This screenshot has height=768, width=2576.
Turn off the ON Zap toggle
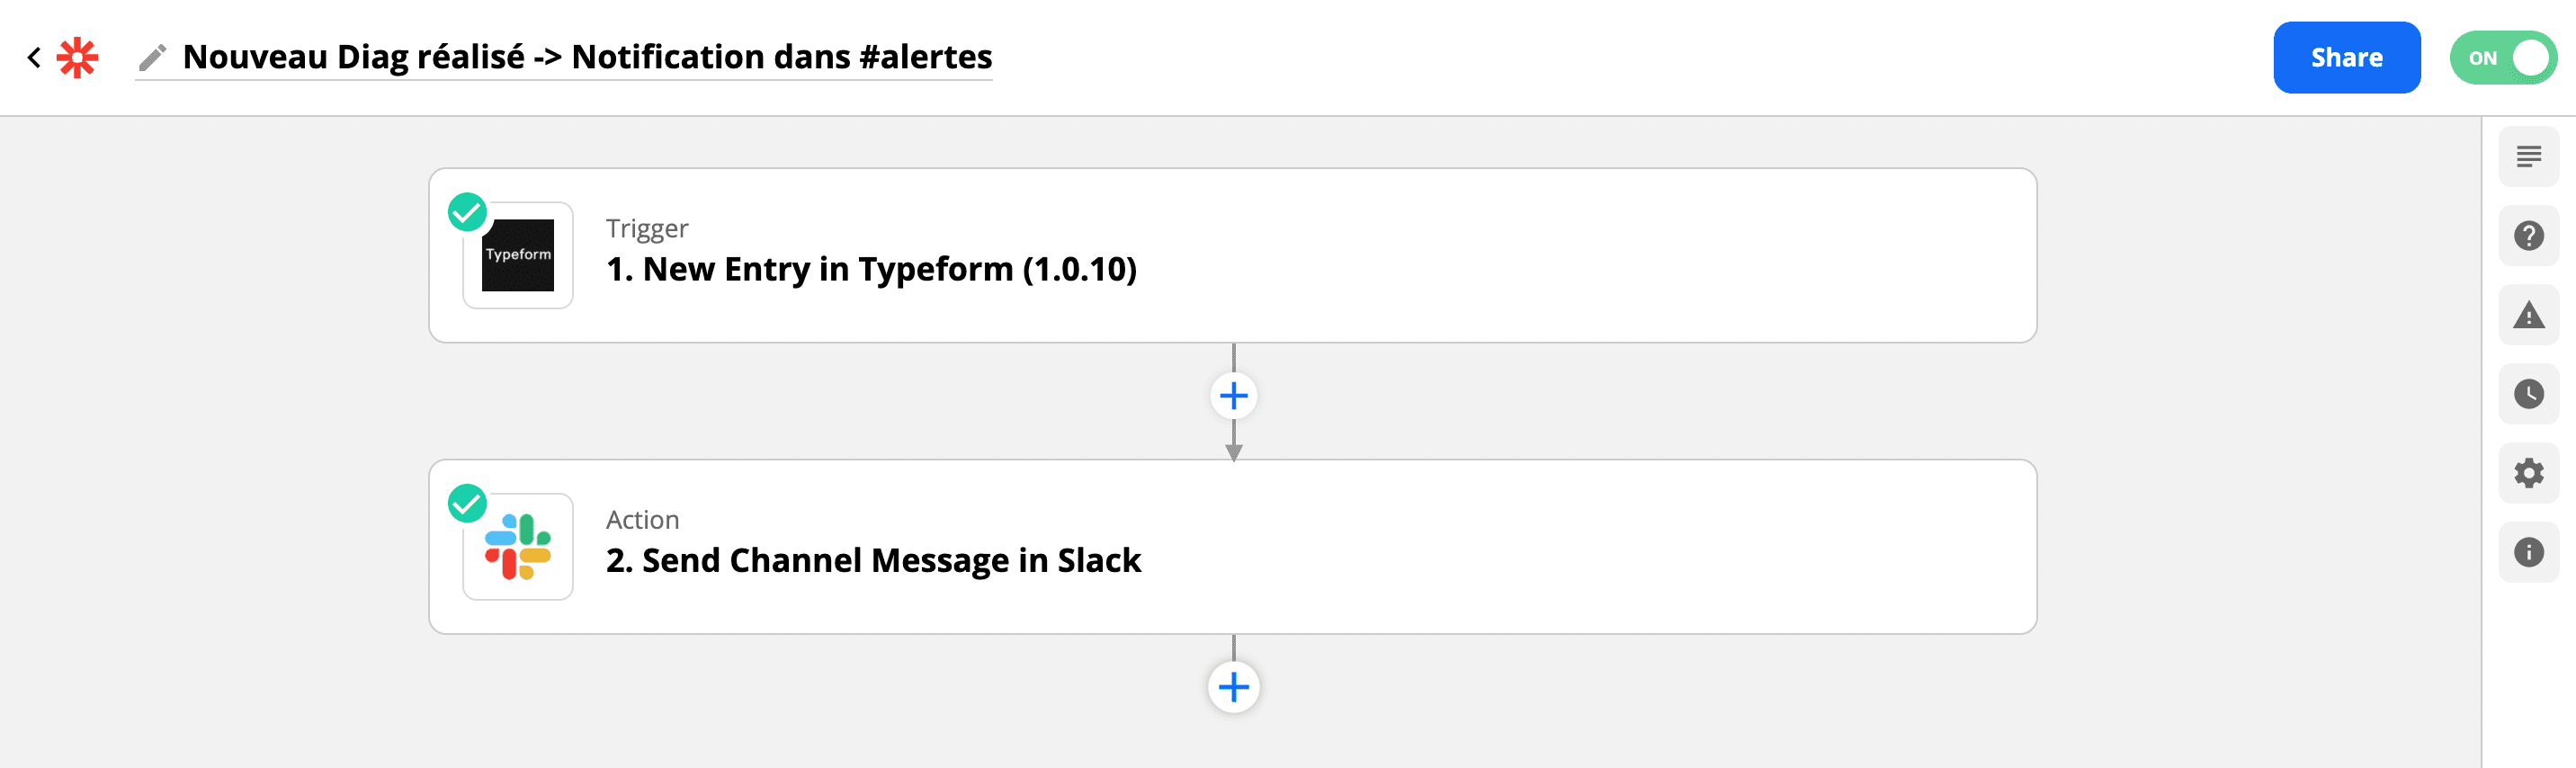coord(2502,58)
